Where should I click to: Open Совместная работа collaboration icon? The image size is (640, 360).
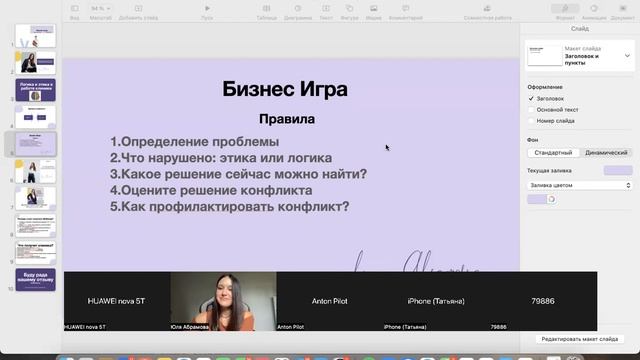[x=487, y=9]
